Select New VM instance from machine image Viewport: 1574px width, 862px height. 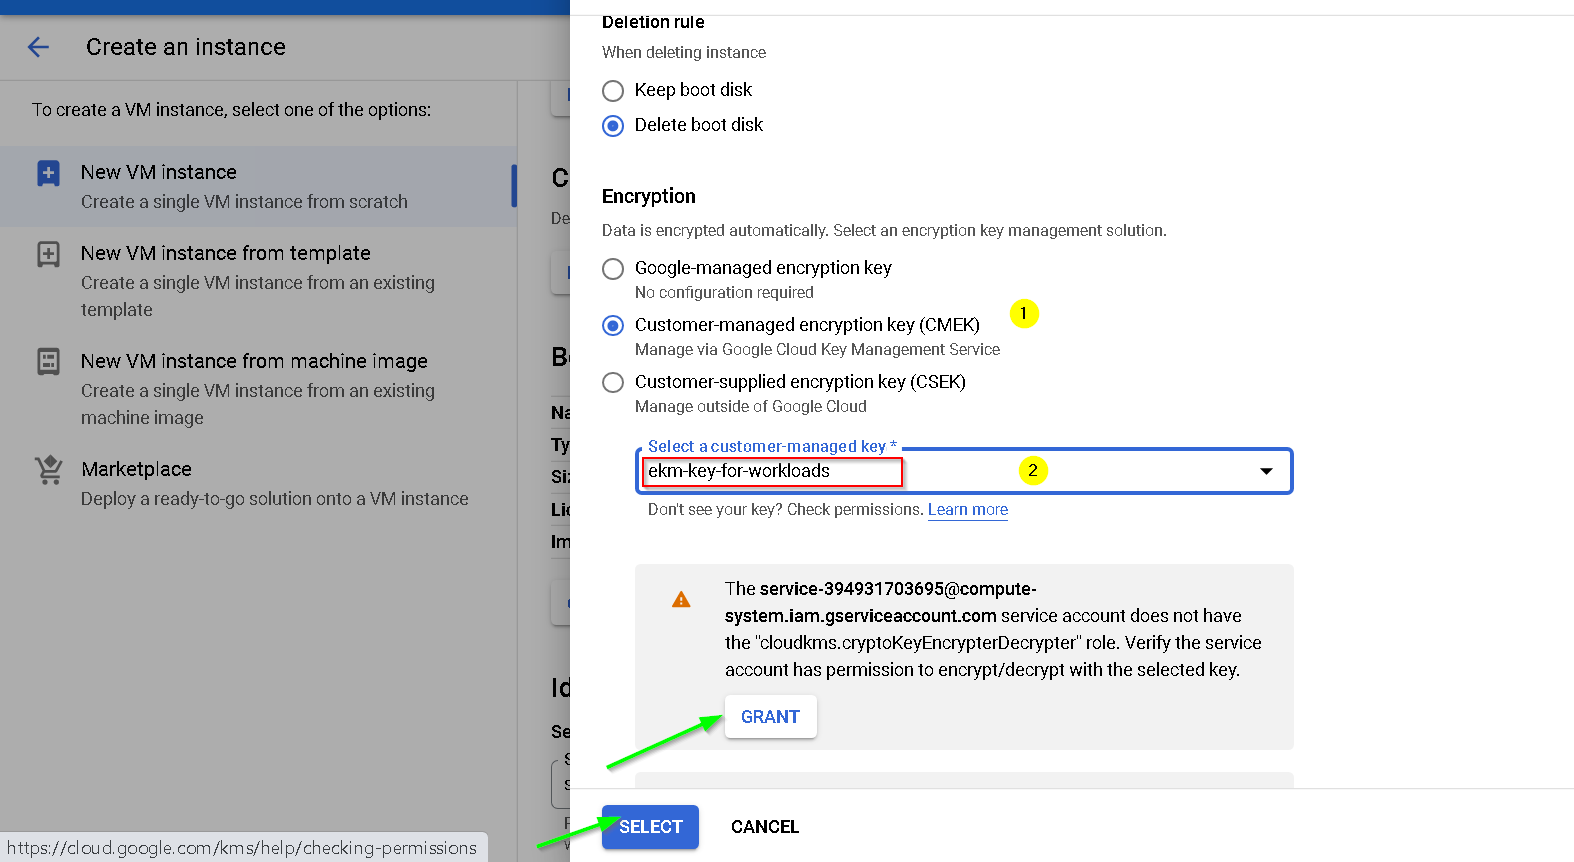(x=258, y=388)
